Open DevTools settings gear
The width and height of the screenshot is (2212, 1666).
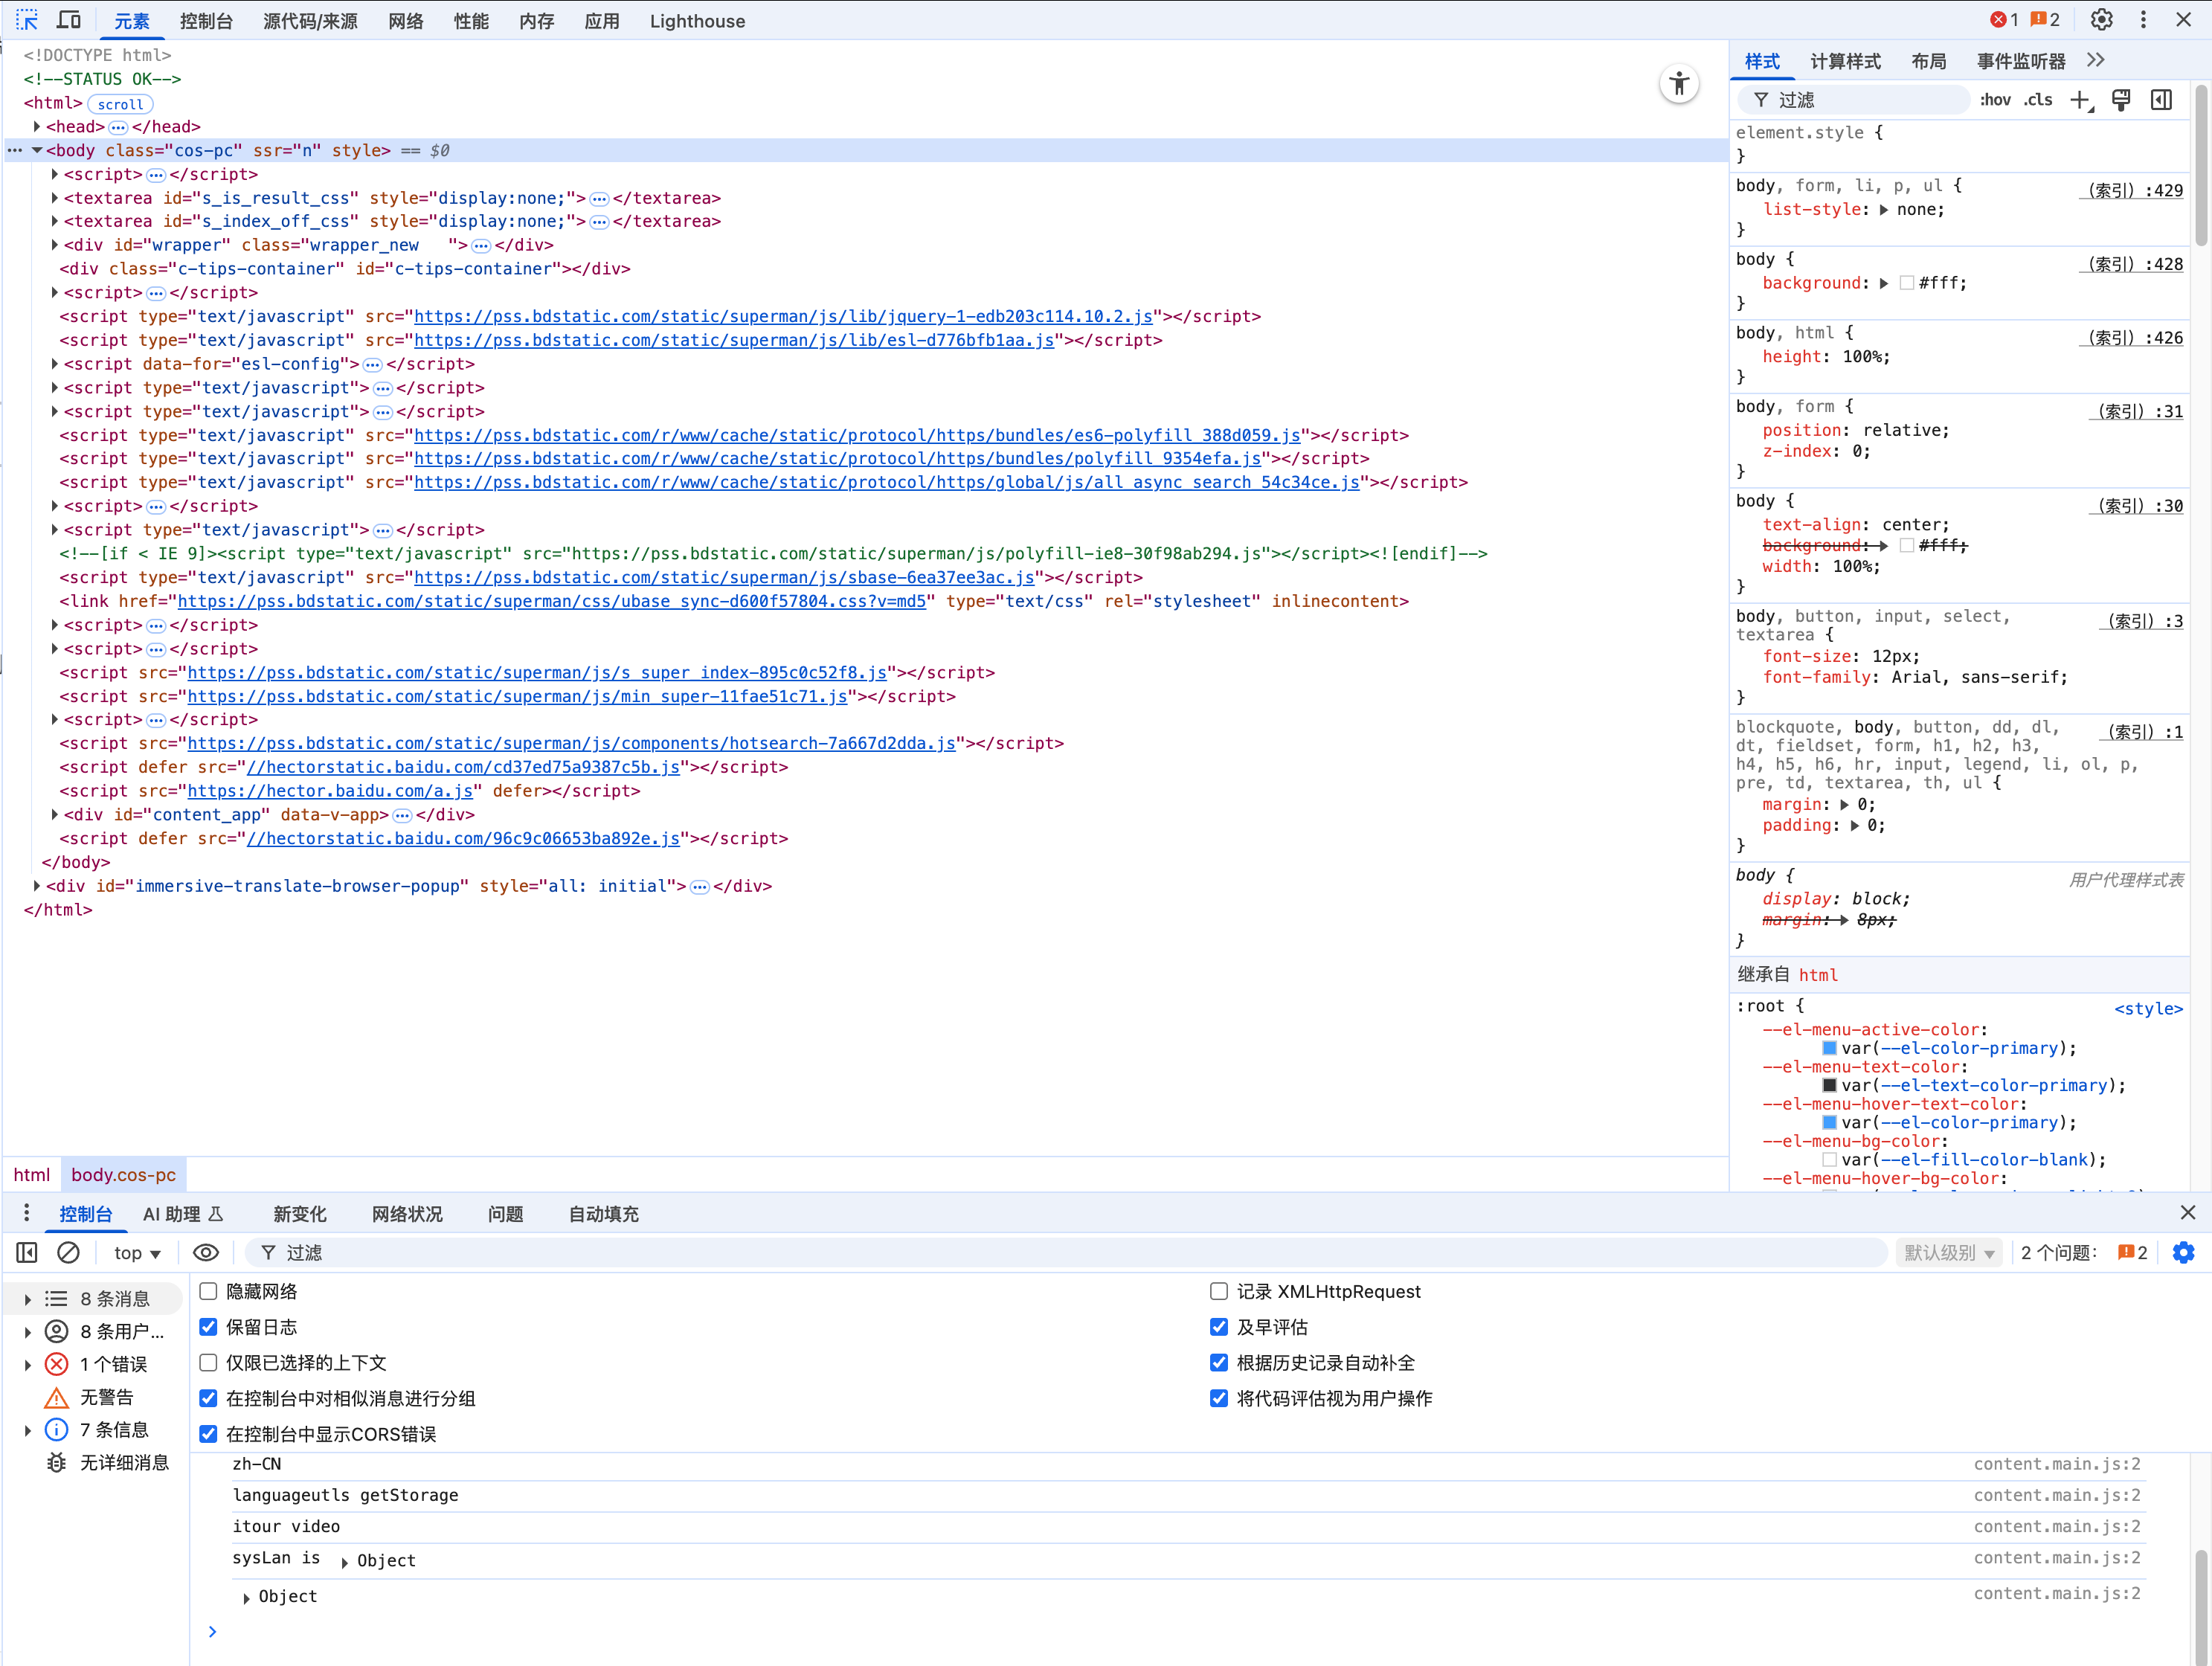[x=2101, y=20]
